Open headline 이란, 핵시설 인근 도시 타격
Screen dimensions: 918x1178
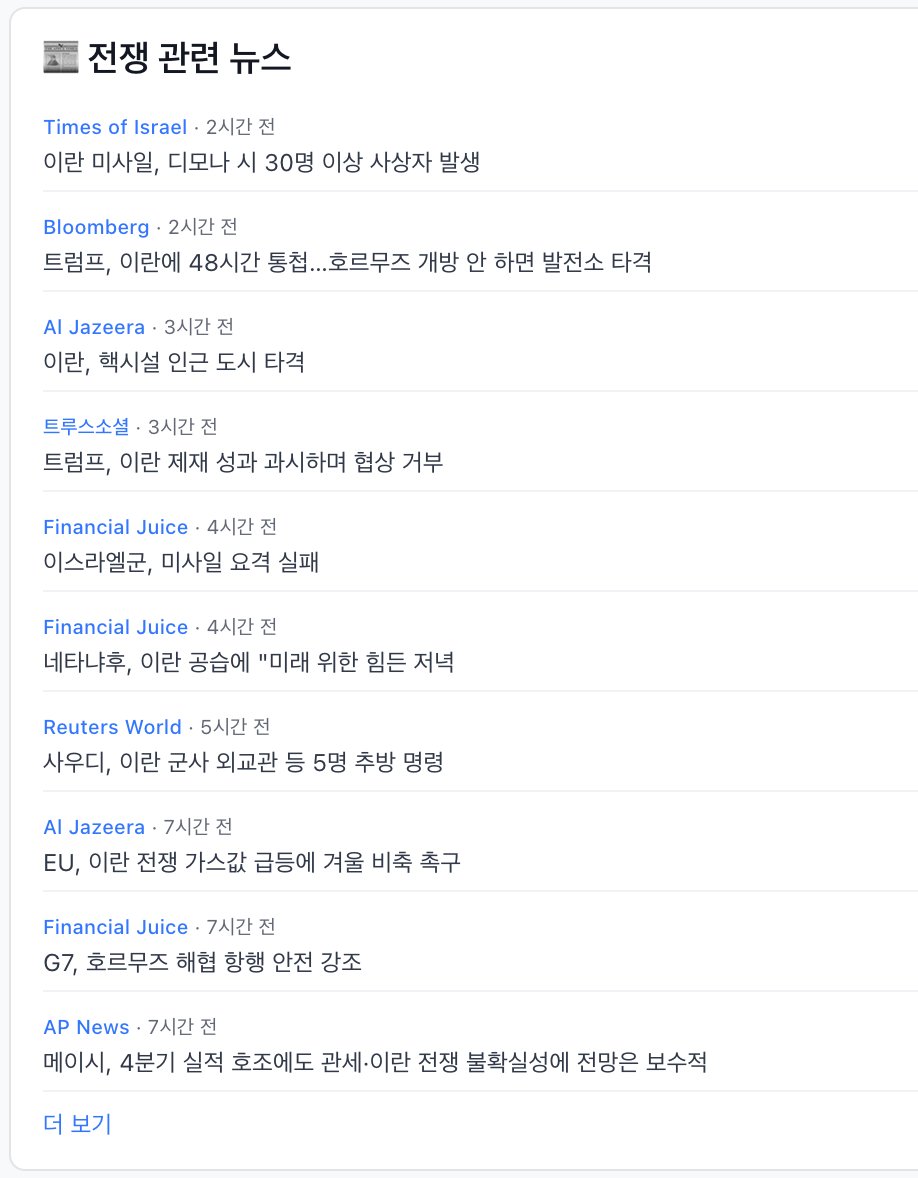pos(174,362)
